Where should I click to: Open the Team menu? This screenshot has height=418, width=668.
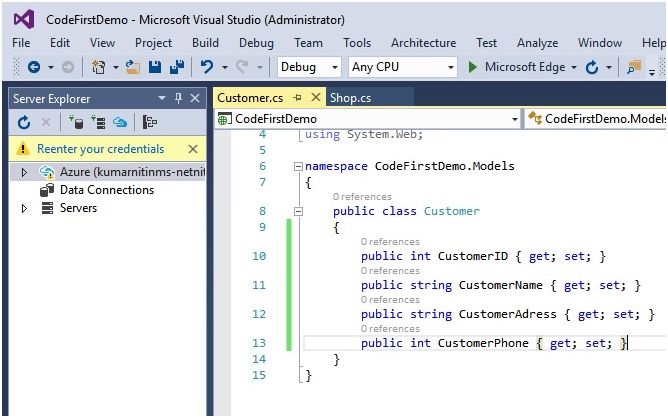pos(308,43)
